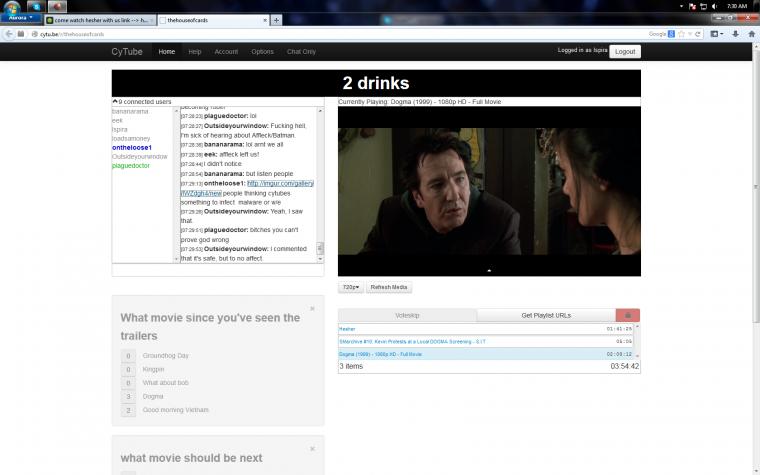
Task: Open the Hesher playlist item
Action: click(485, 329)
